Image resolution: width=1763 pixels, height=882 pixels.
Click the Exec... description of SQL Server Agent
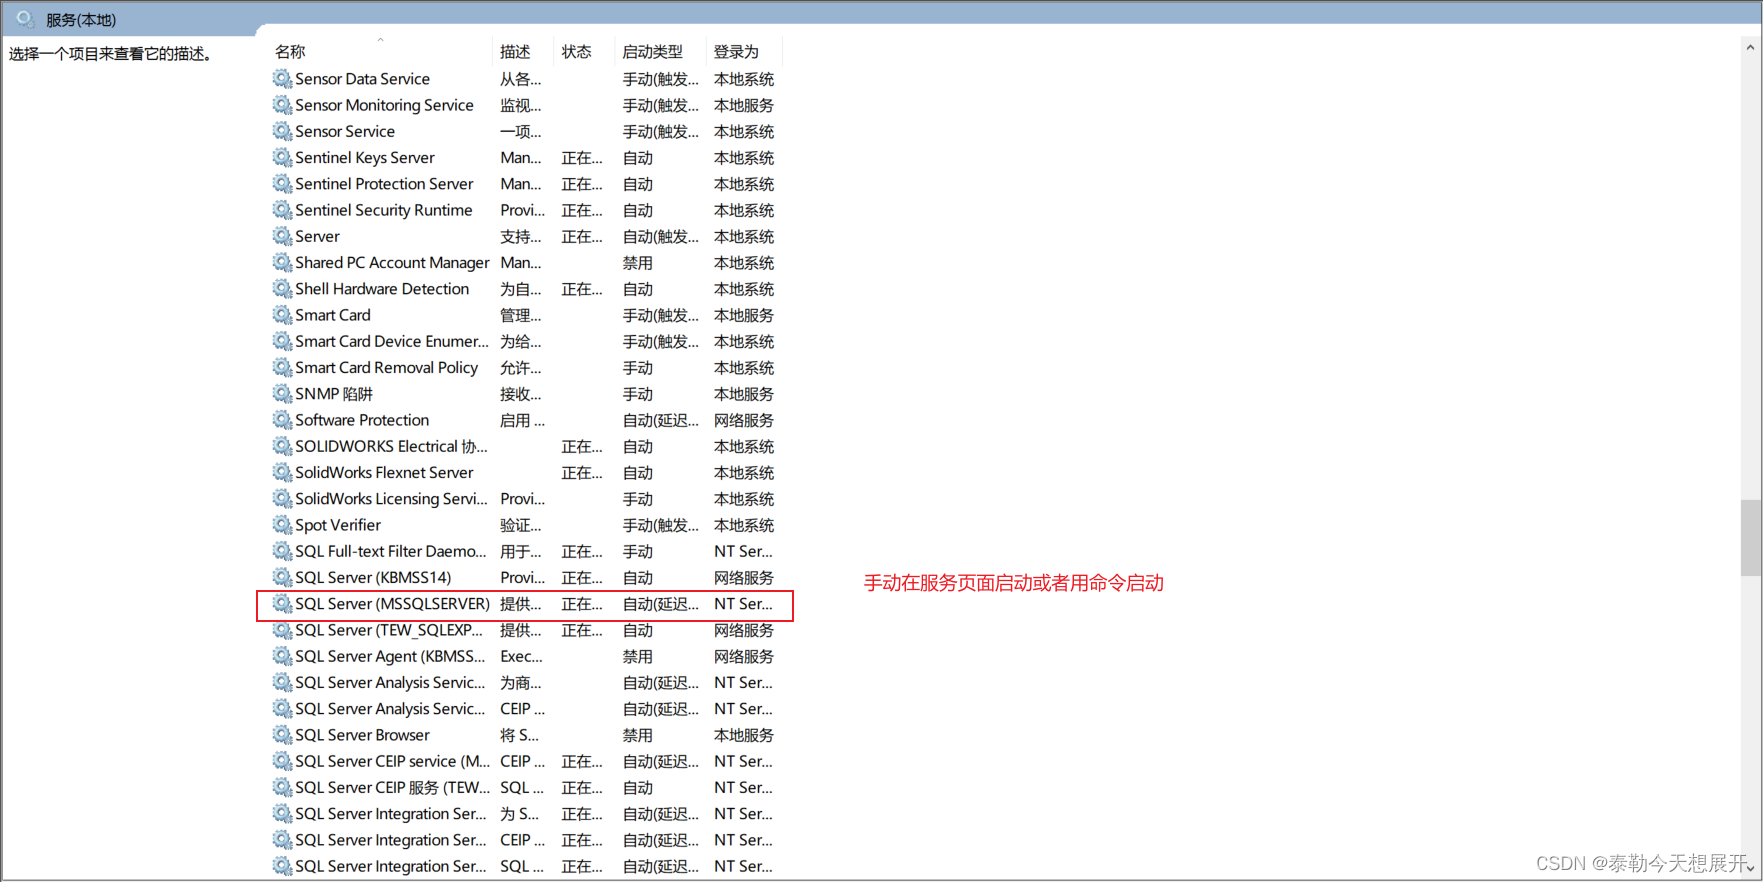click(521, 656)
